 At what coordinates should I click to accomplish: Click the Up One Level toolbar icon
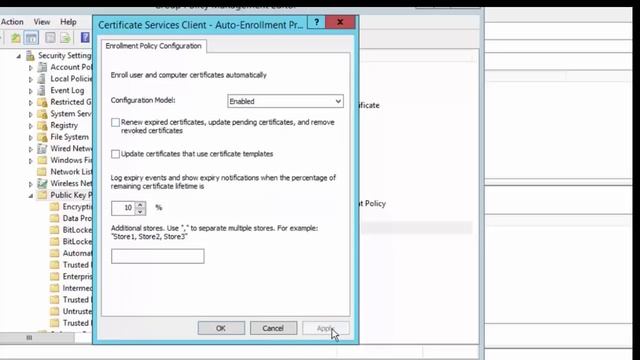pyautogui.click(x=16, y=38)
